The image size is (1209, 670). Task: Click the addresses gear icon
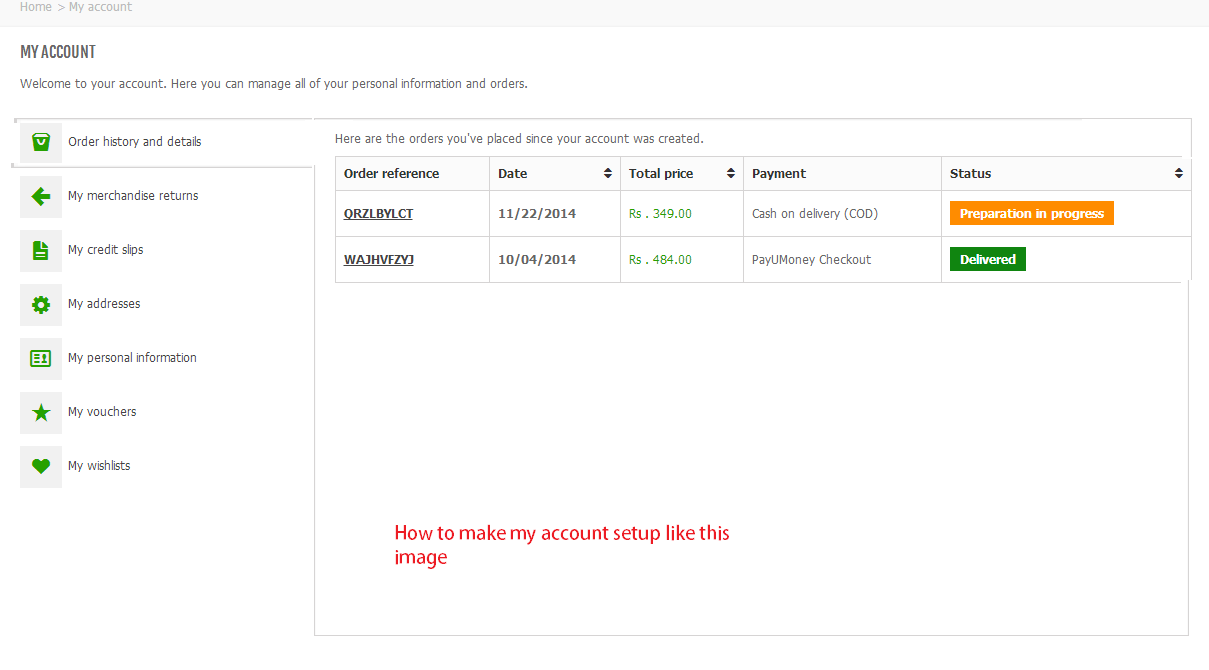click(x=41, y=304)
